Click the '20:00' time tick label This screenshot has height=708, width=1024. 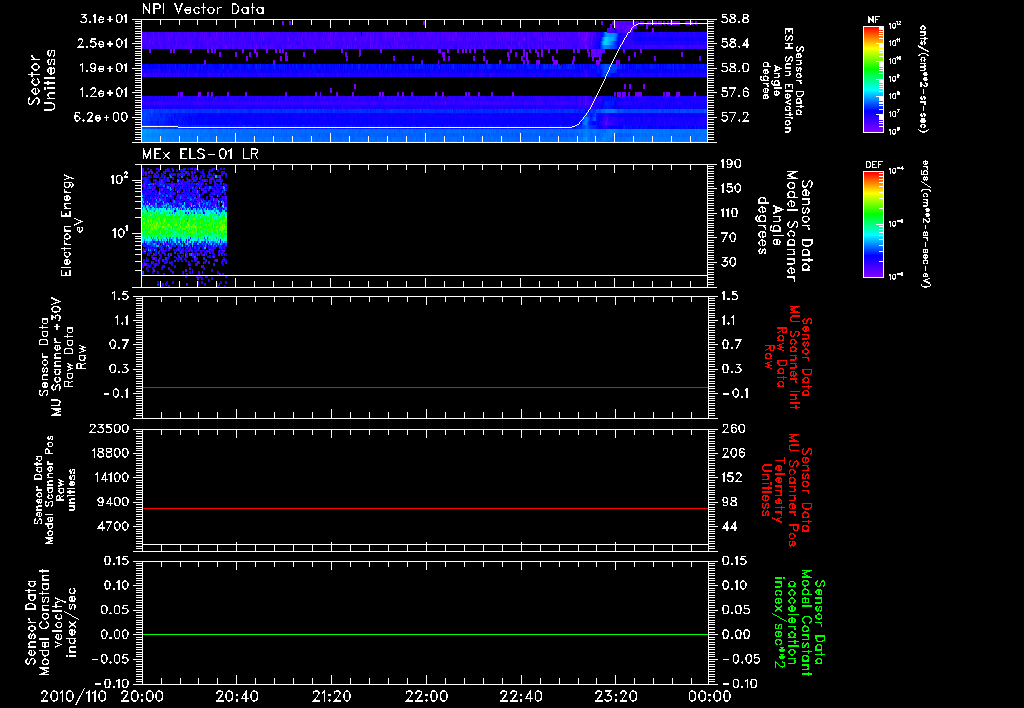(x=142, y=696)
